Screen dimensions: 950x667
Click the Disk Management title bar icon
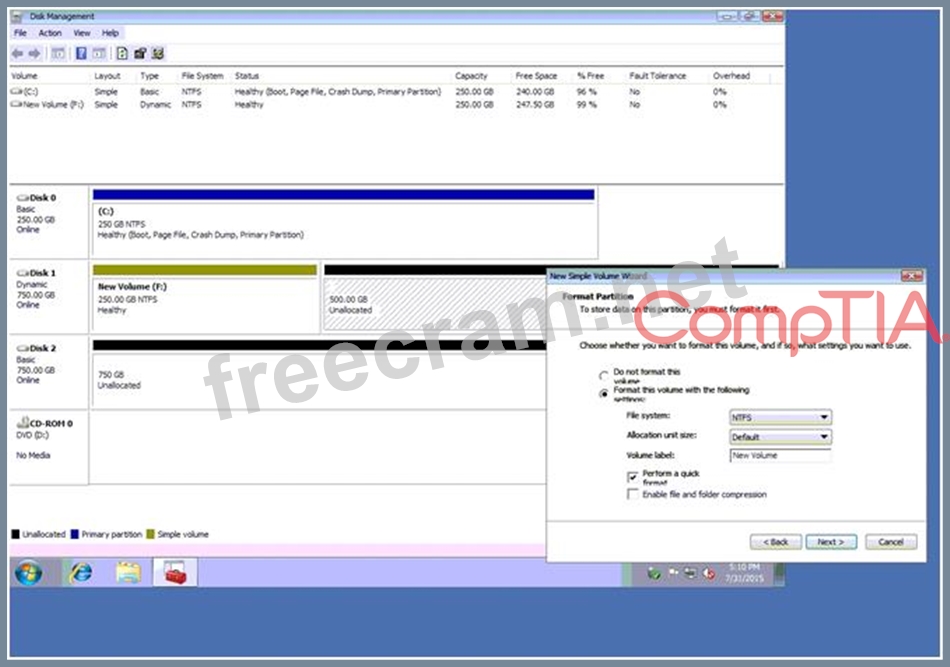click(x=17, y=16)
